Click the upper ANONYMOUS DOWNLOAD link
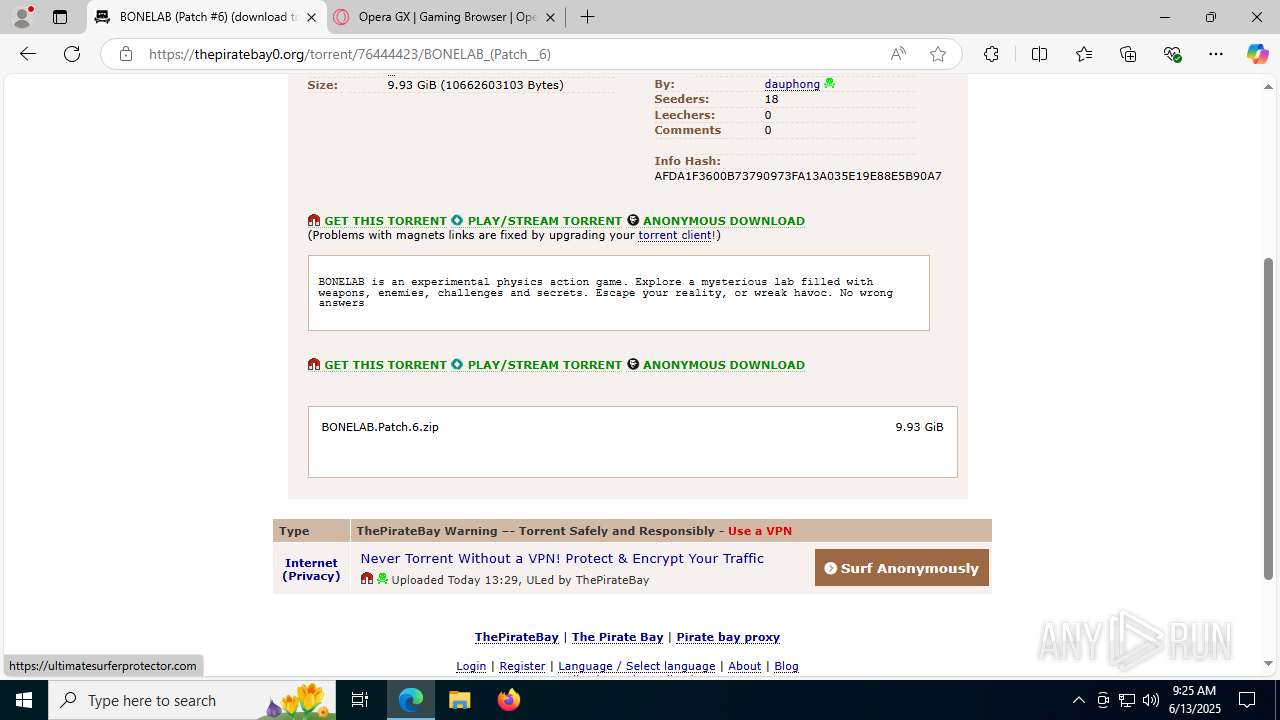Screen dimensions: 1280x720 click(724, 221)
